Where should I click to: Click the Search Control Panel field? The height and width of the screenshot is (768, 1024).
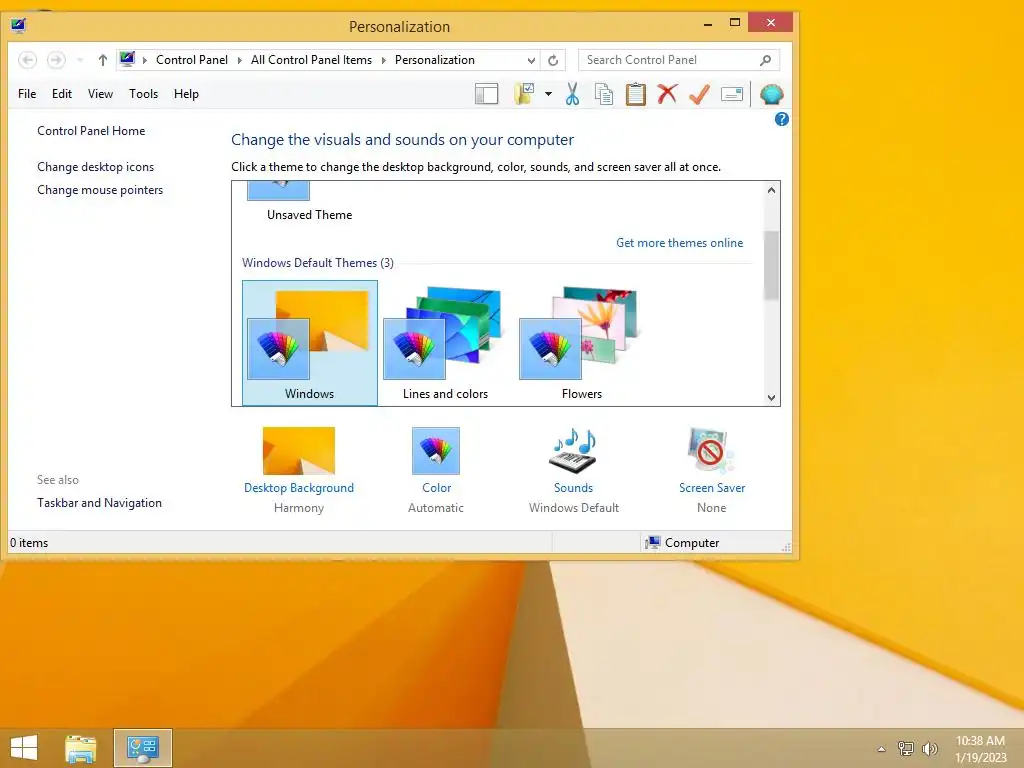click(679, 60)
